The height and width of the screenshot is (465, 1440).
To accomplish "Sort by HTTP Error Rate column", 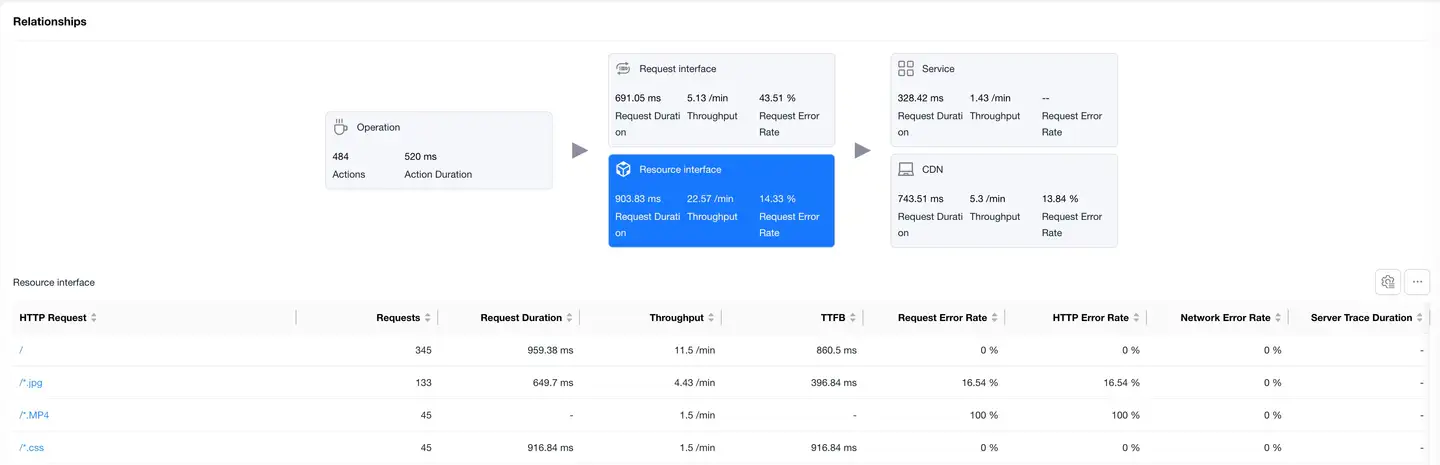I will pos(1137,318).
